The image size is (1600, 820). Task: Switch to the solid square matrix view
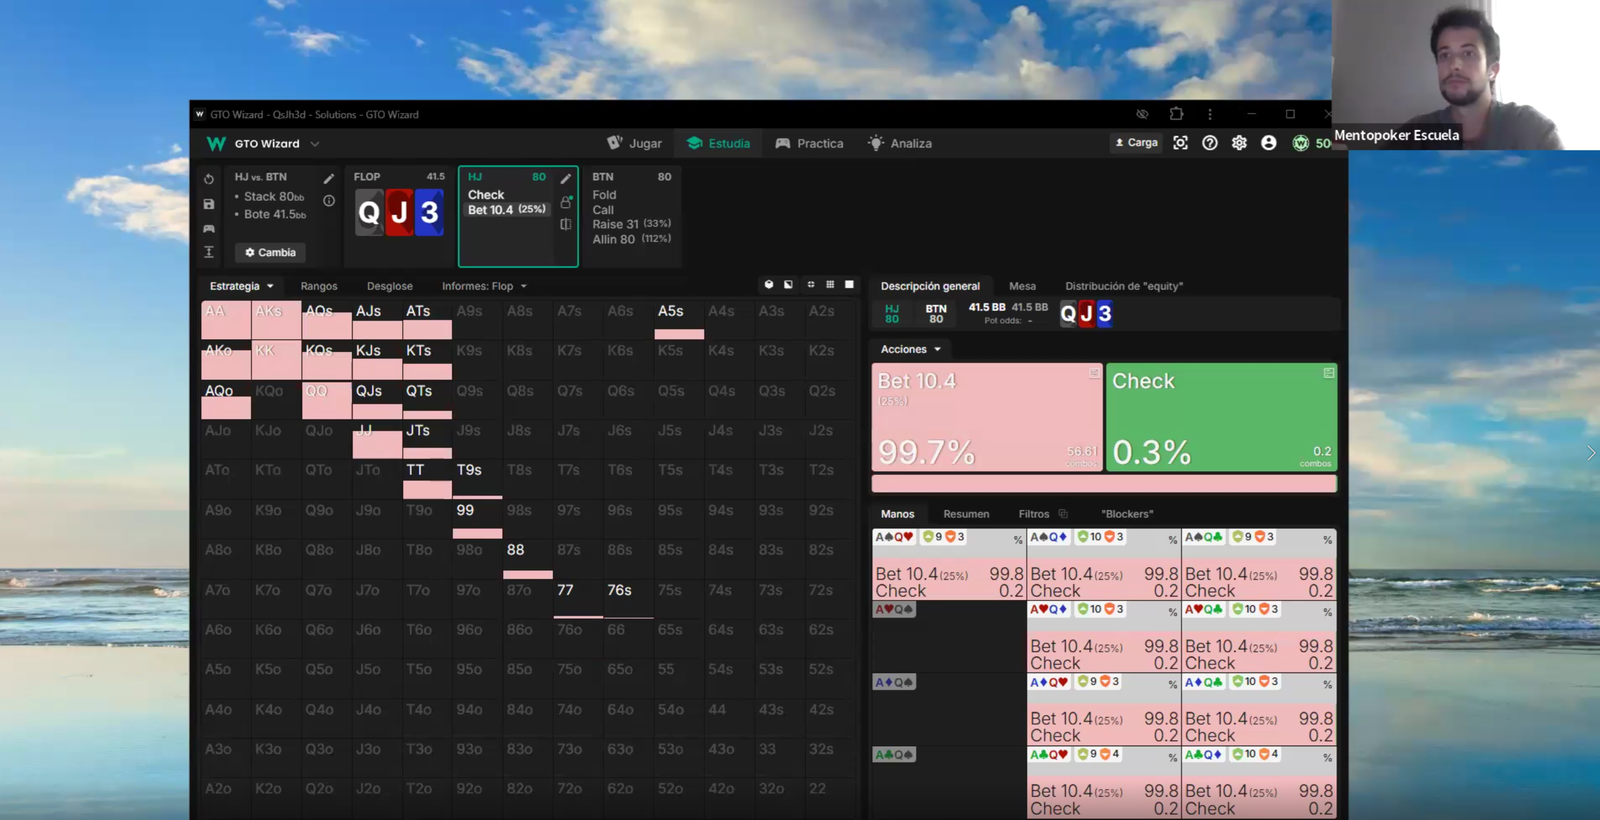[x=849, y=285]
